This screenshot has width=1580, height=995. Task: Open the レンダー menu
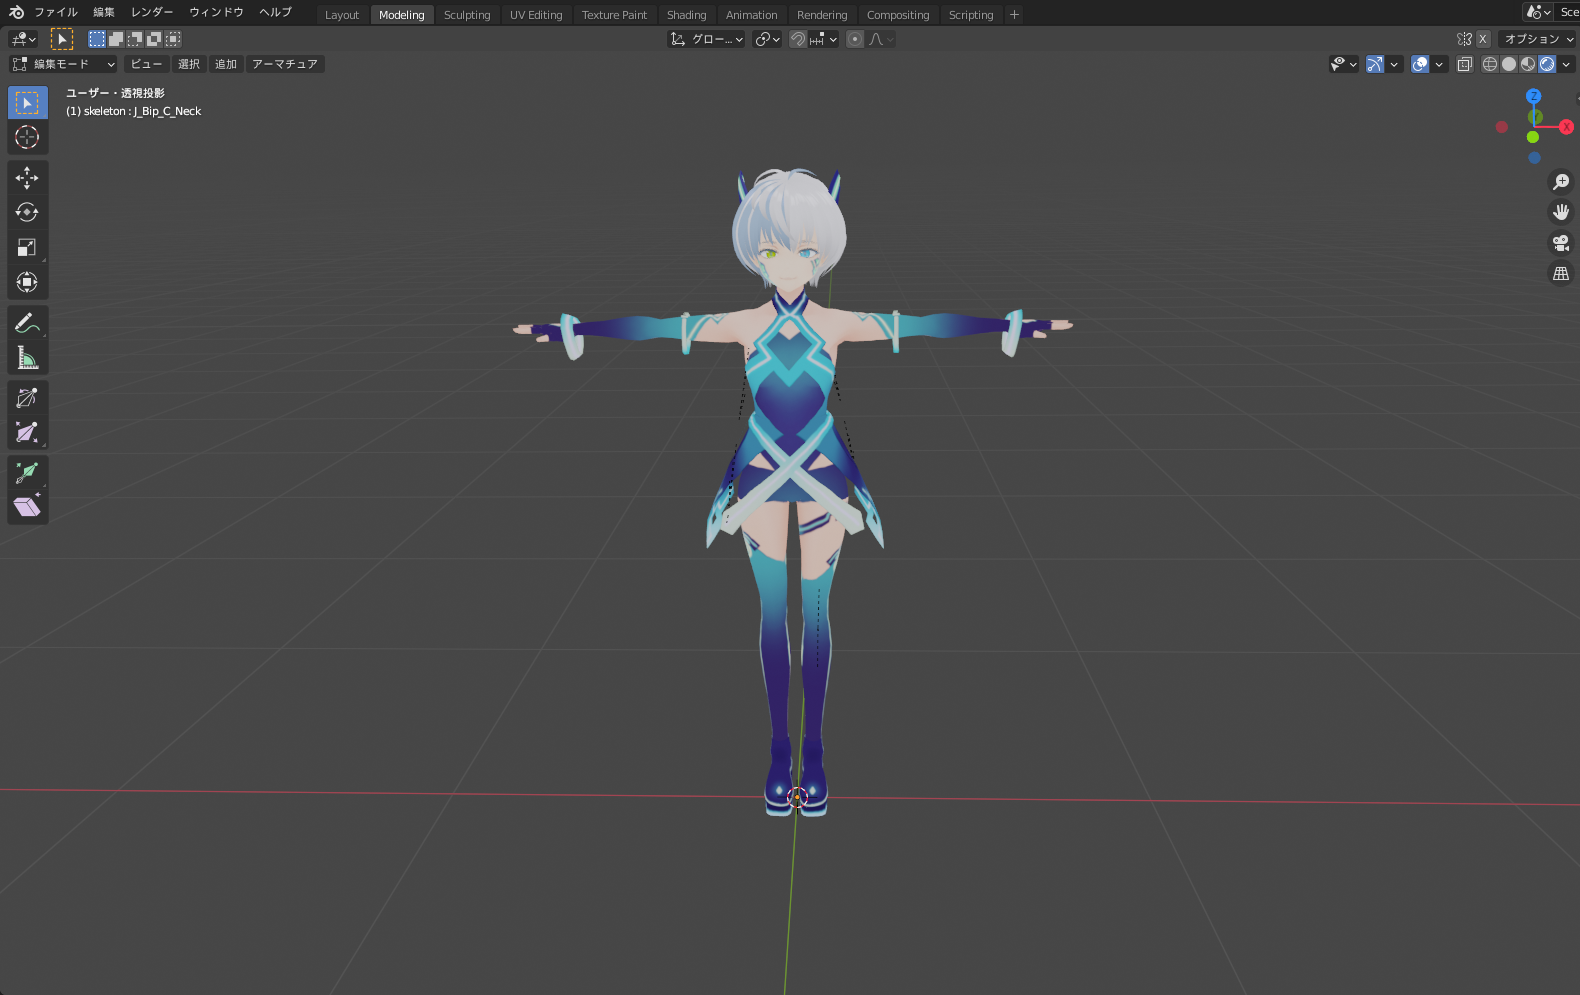click(152, 12)
